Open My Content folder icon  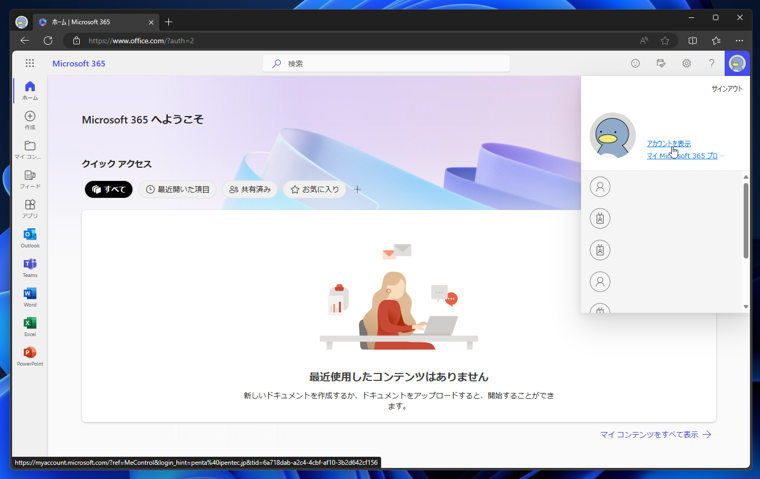click(x=30, y=149)
